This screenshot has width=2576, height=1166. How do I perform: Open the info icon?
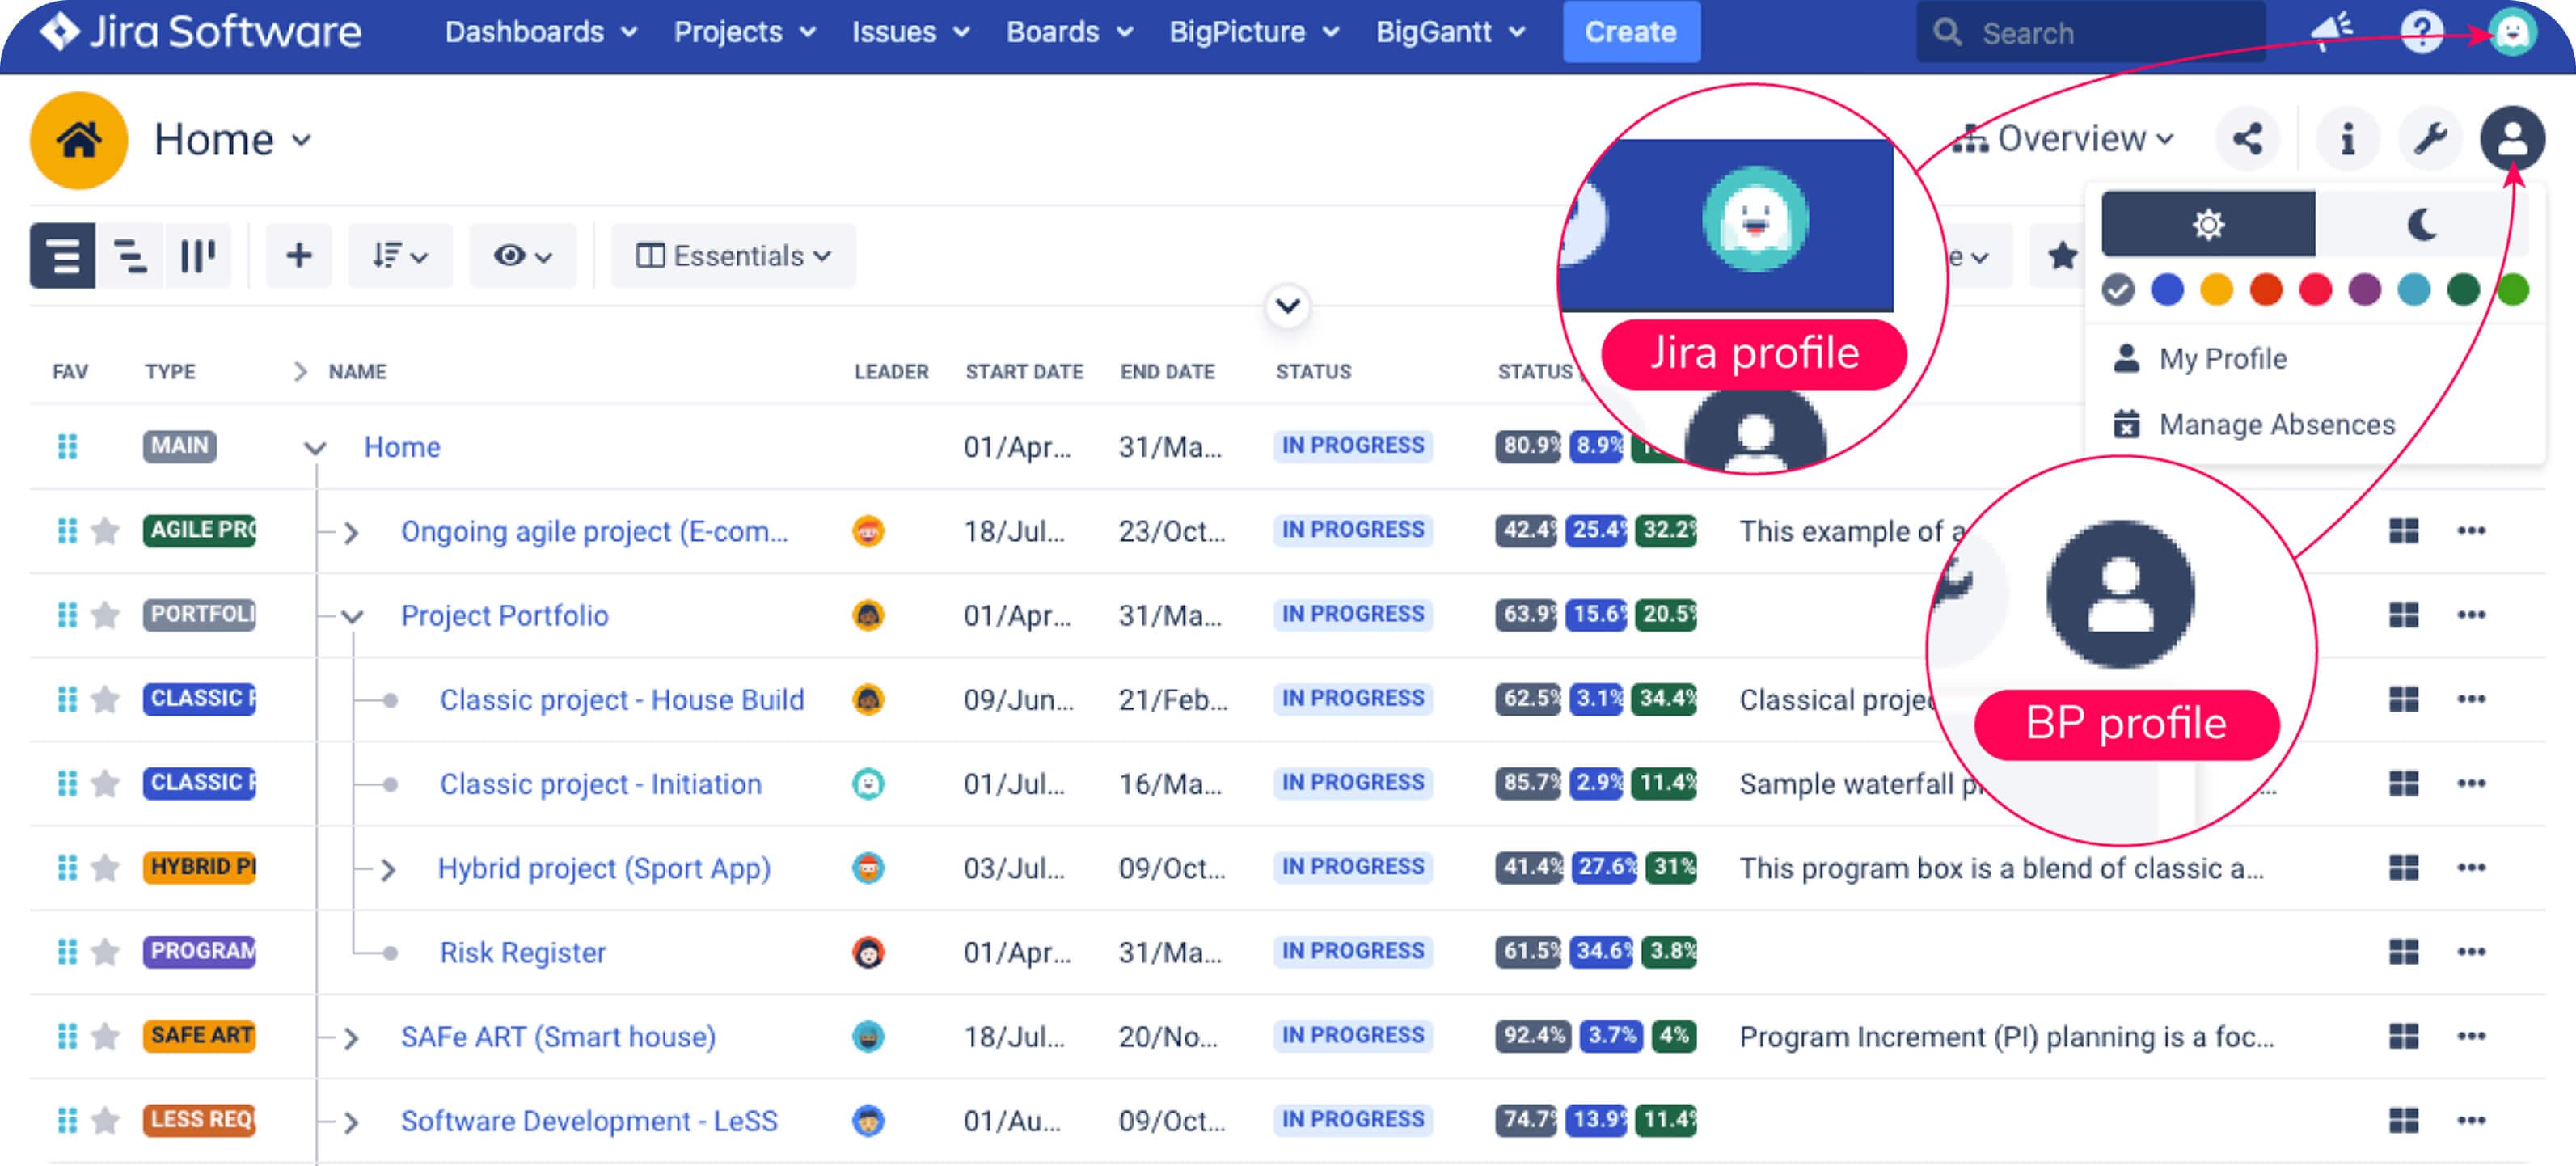coord(2347,138)
